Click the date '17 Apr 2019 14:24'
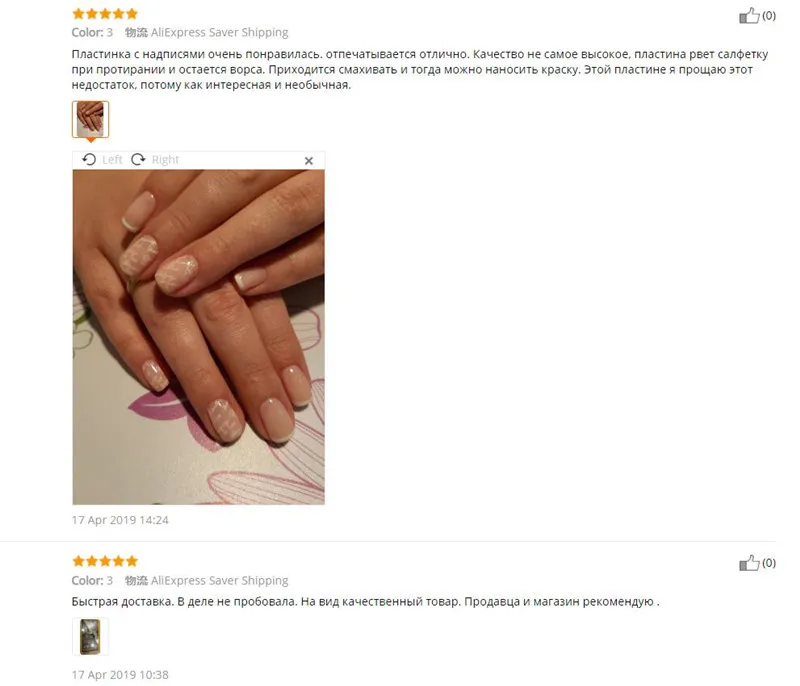 coord(120,520)
